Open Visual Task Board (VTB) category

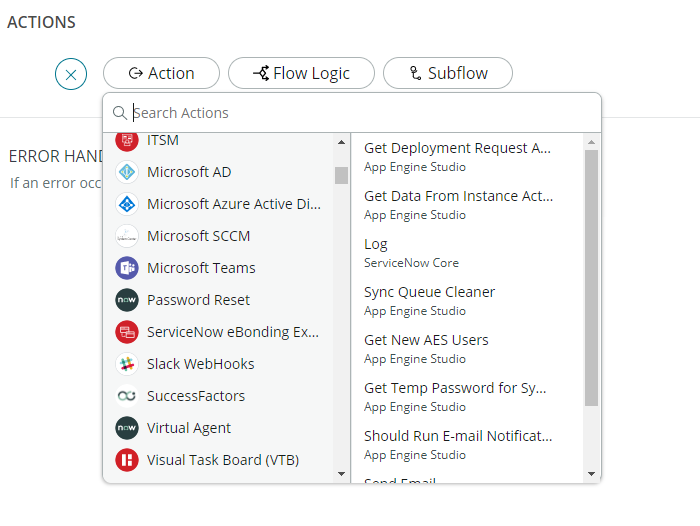coord(223,460)
